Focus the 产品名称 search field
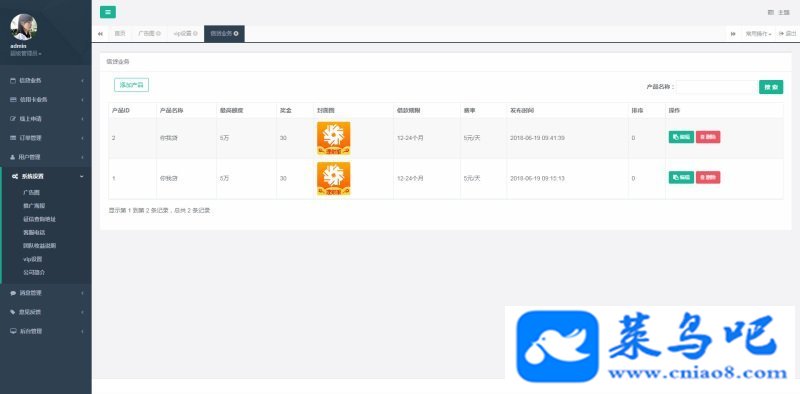This screenshot has height=394, width=800. coord(717,87)
